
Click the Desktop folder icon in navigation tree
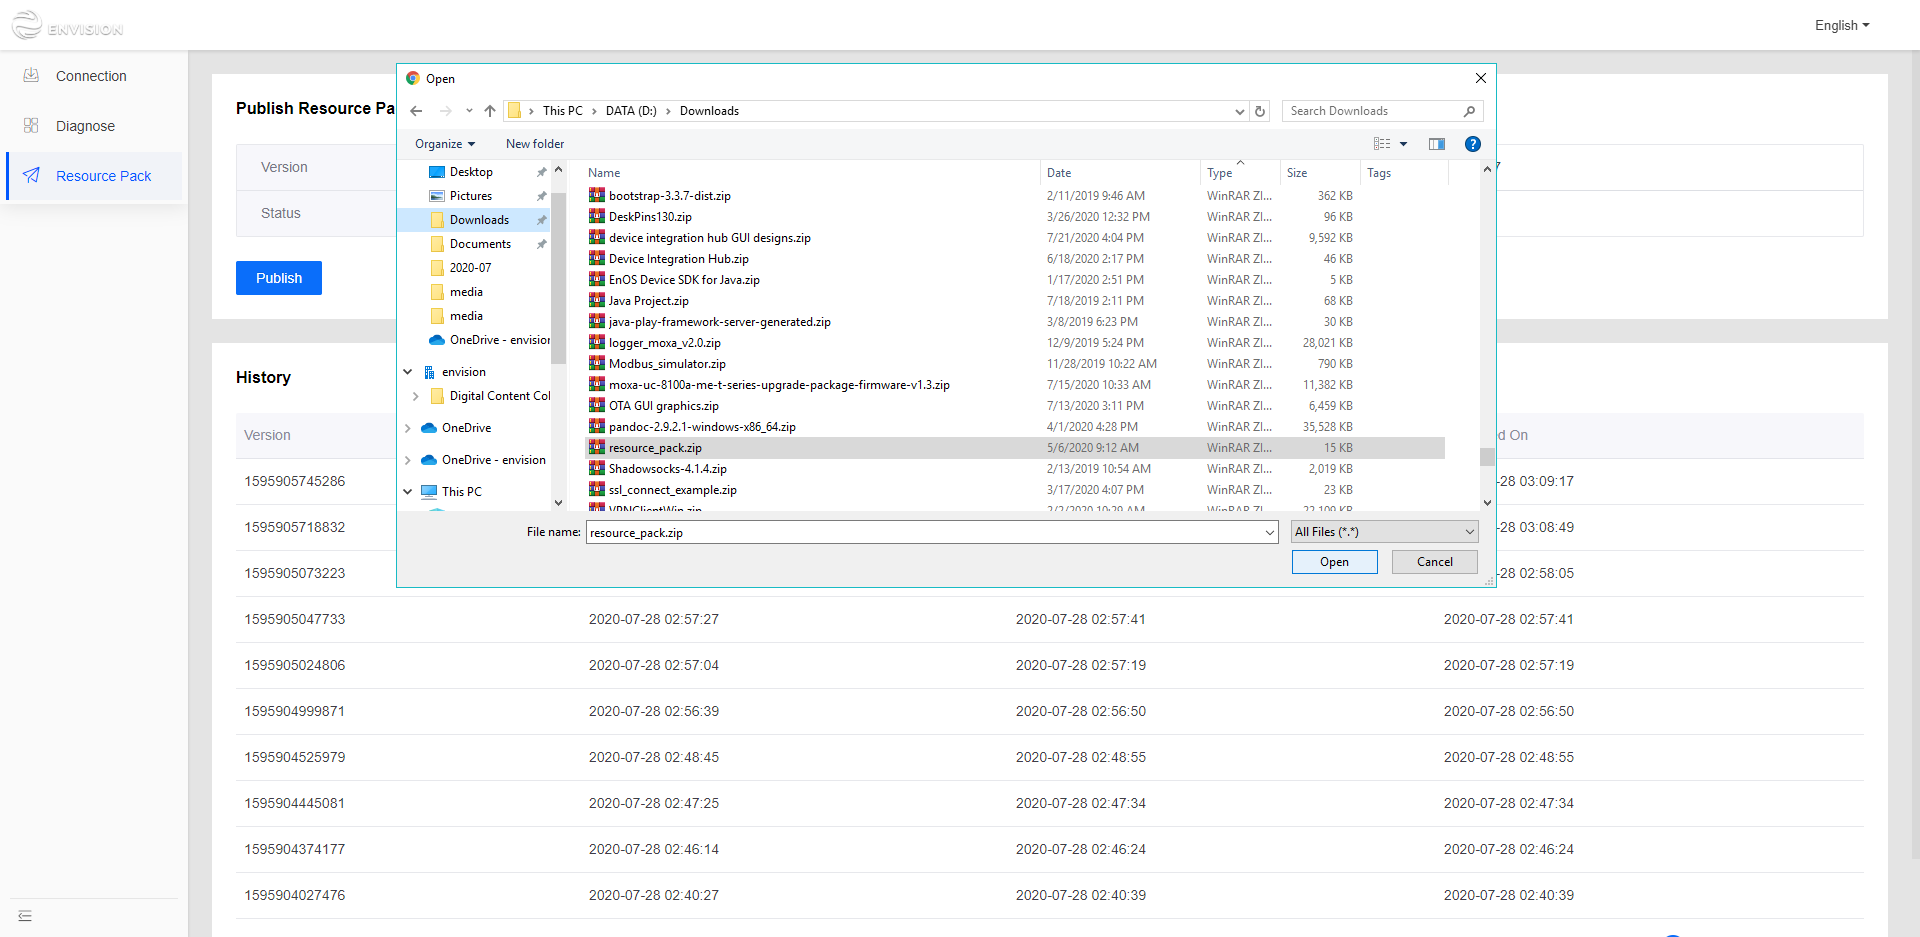point(437,172)
